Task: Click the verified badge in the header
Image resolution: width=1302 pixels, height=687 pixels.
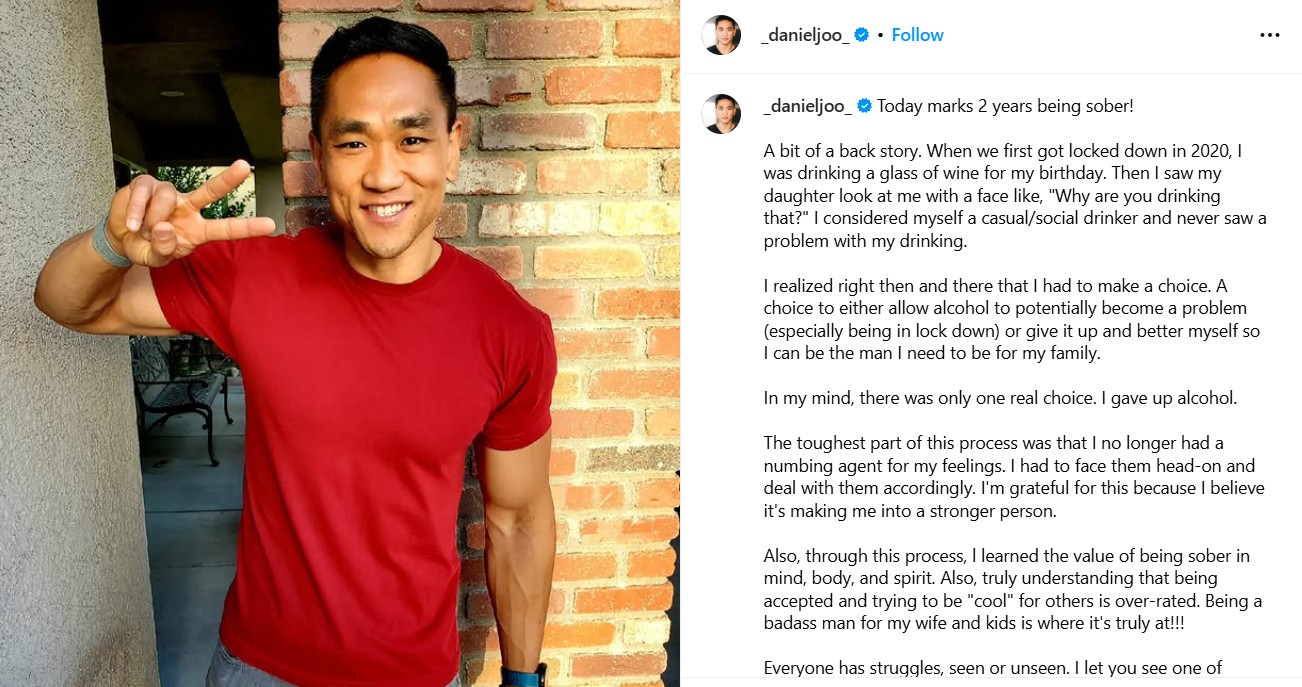Action: pyautogui.click(x=862, y=35)
